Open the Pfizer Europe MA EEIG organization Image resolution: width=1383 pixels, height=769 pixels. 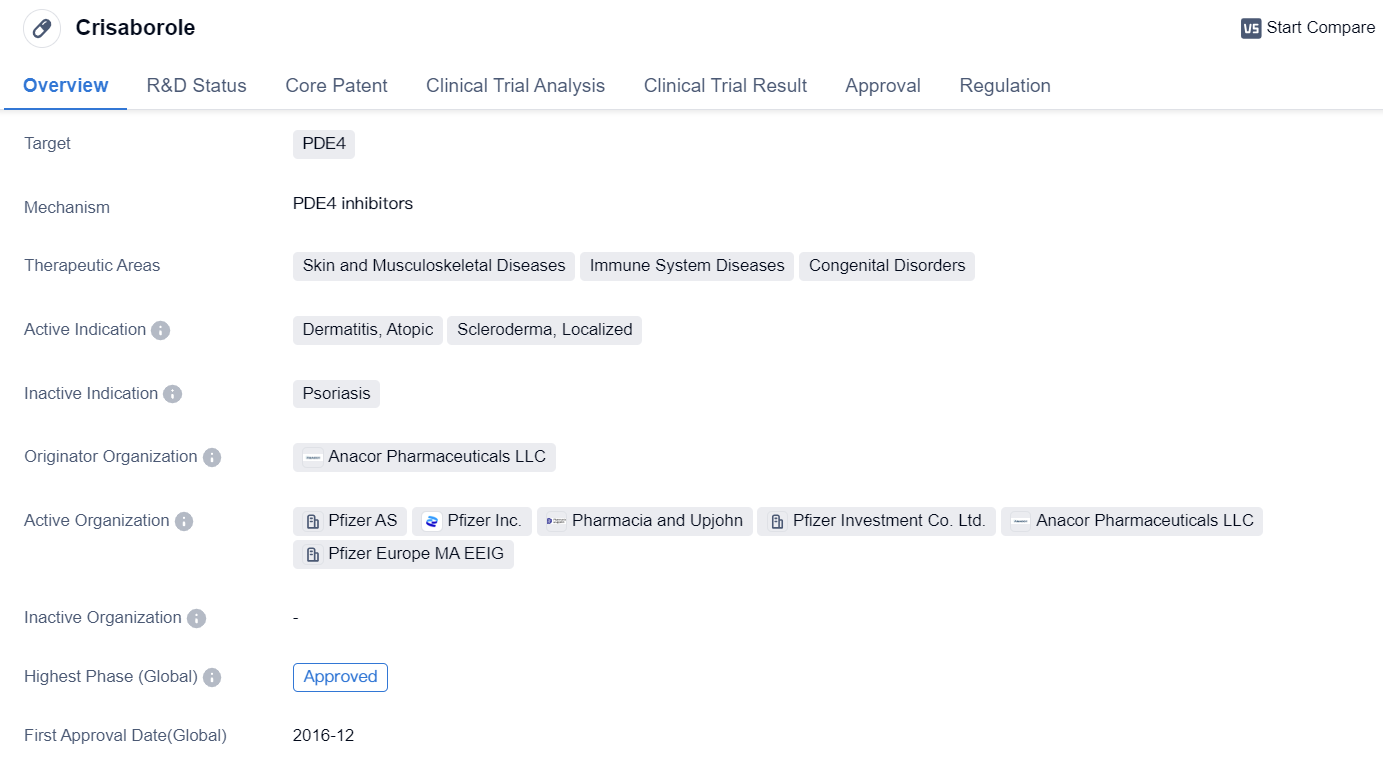tap(403, 554)
